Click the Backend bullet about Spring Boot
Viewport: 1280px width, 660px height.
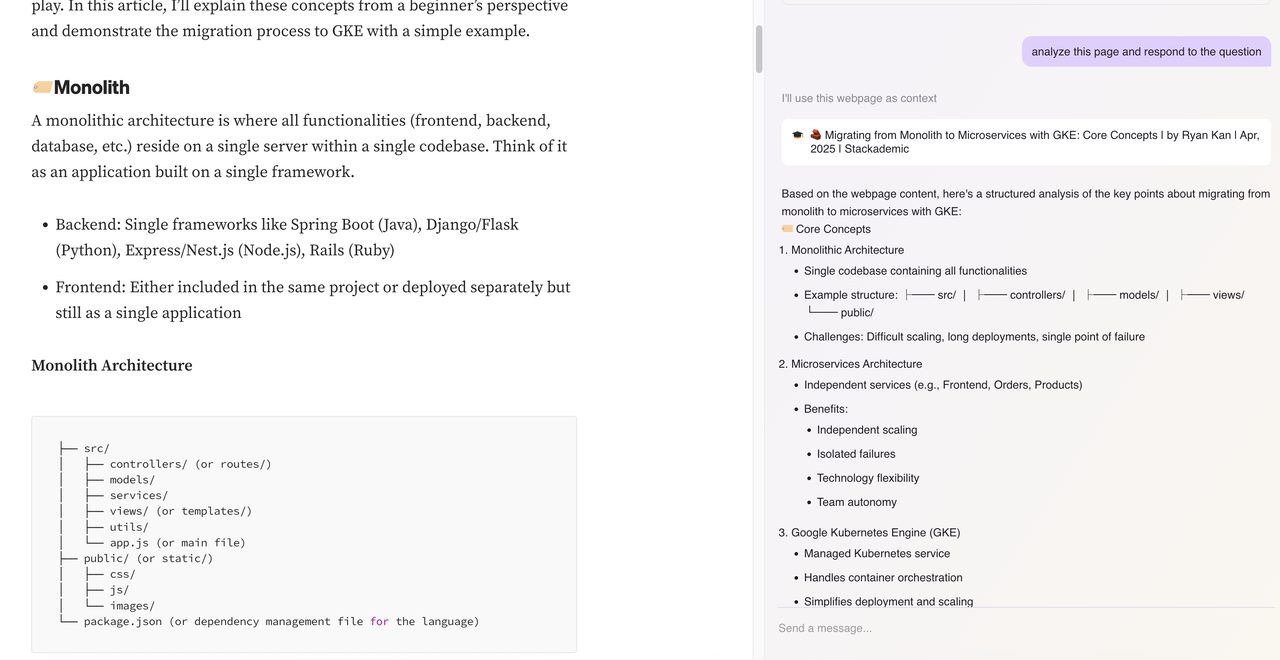pyautogui.click(x=287, y=237)
